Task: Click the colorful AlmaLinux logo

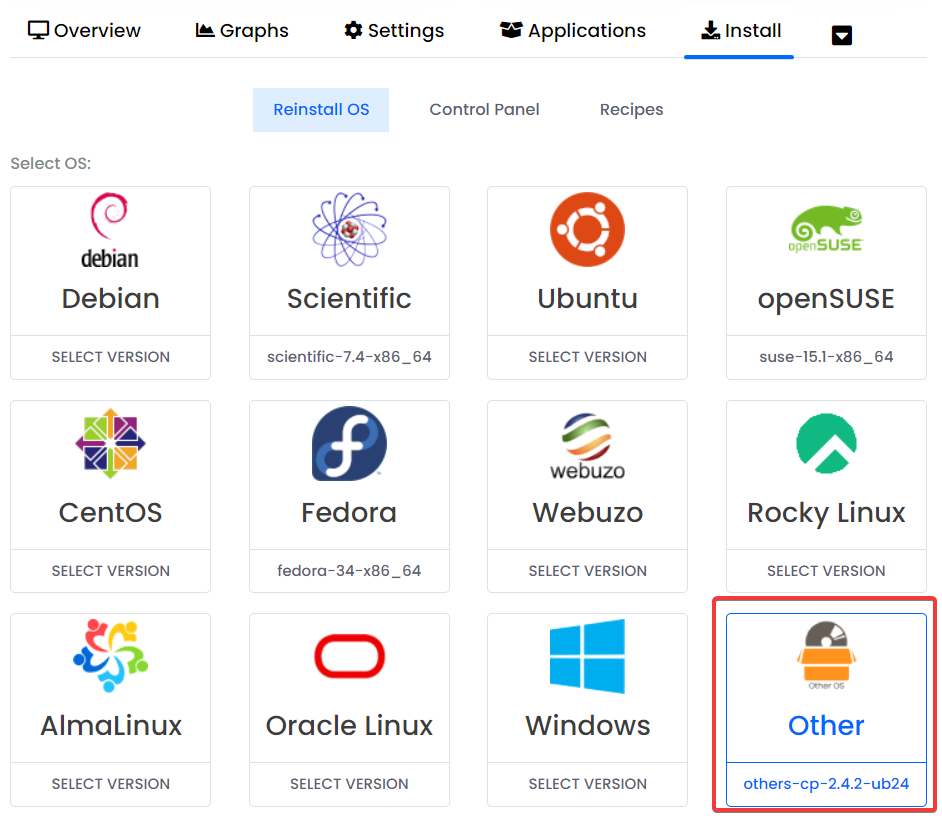Action: [x=110, y=655]
